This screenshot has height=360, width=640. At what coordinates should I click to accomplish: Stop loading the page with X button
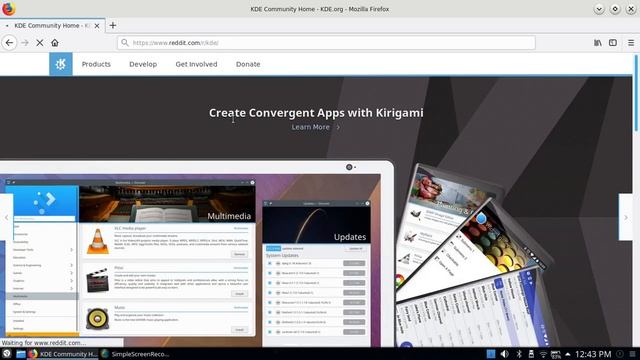point(40,42)
